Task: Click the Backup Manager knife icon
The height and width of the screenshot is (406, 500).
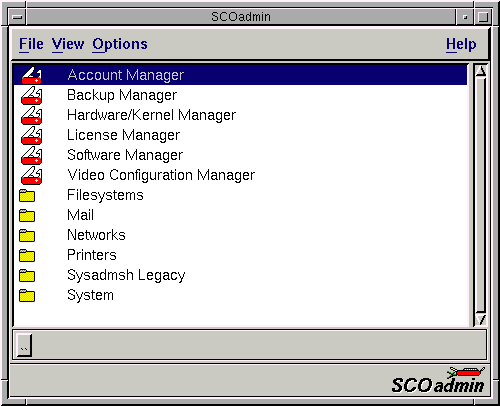Action: point(31,95)
